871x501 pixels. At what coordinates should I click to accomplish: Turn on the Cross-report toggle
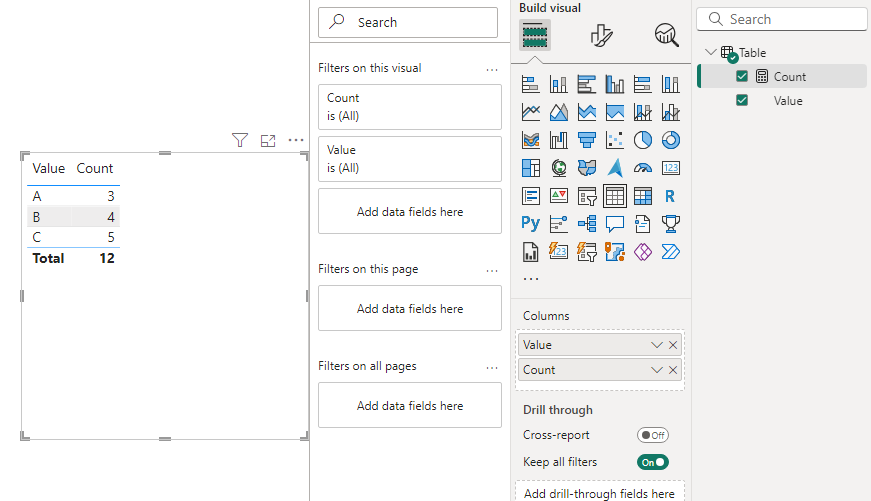click(x=653, y=435)
